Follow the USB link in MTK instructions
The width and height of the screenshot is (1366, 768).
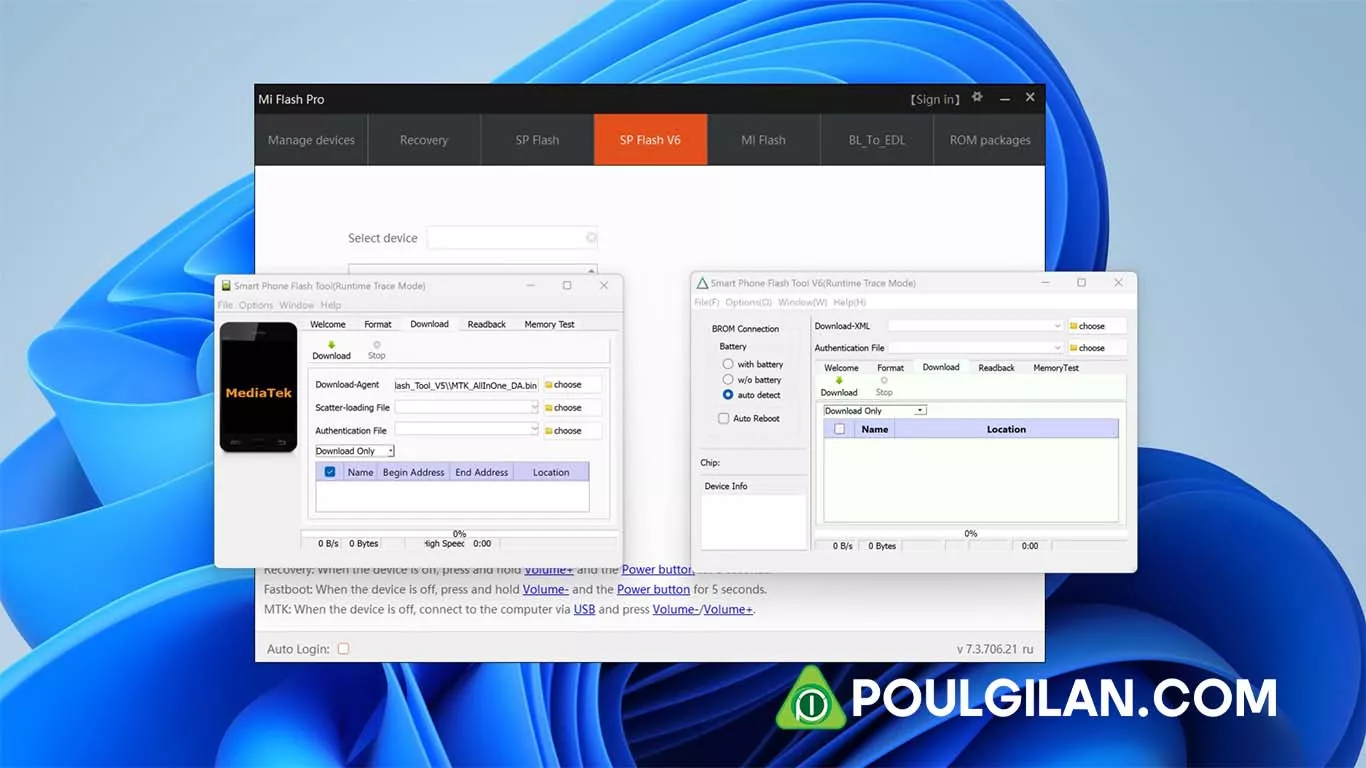tap(584, 609)
